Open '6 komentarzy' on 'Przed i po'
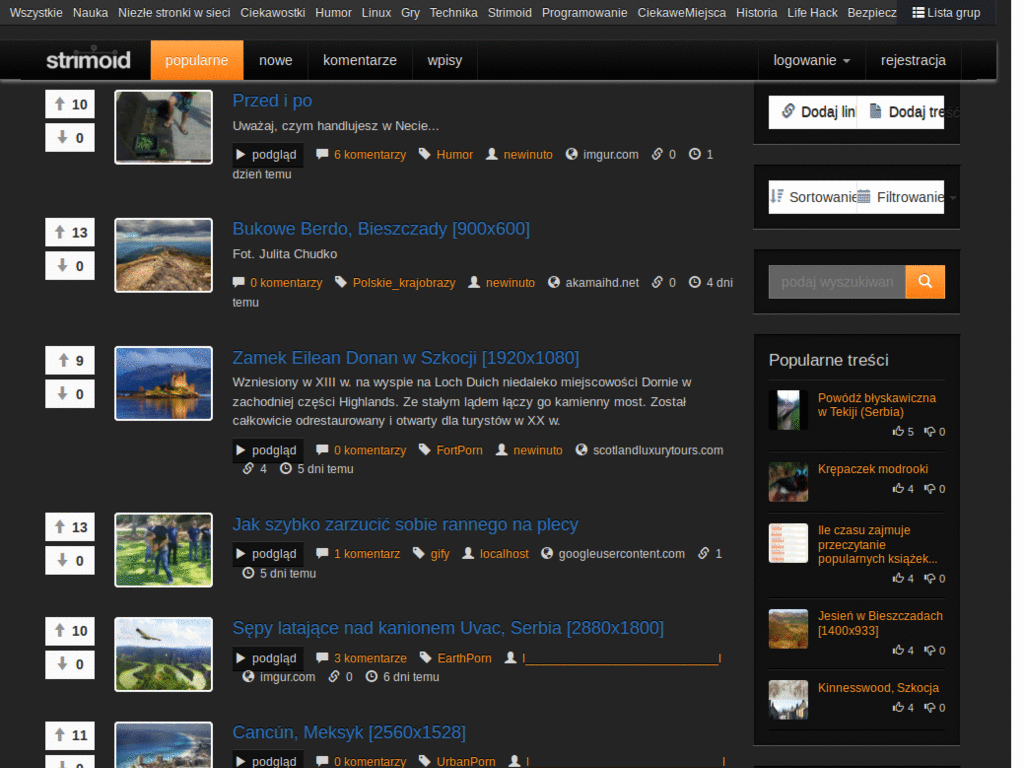Image resolution: width=1024 pixels, height=768 pixels. coord(370,155)
